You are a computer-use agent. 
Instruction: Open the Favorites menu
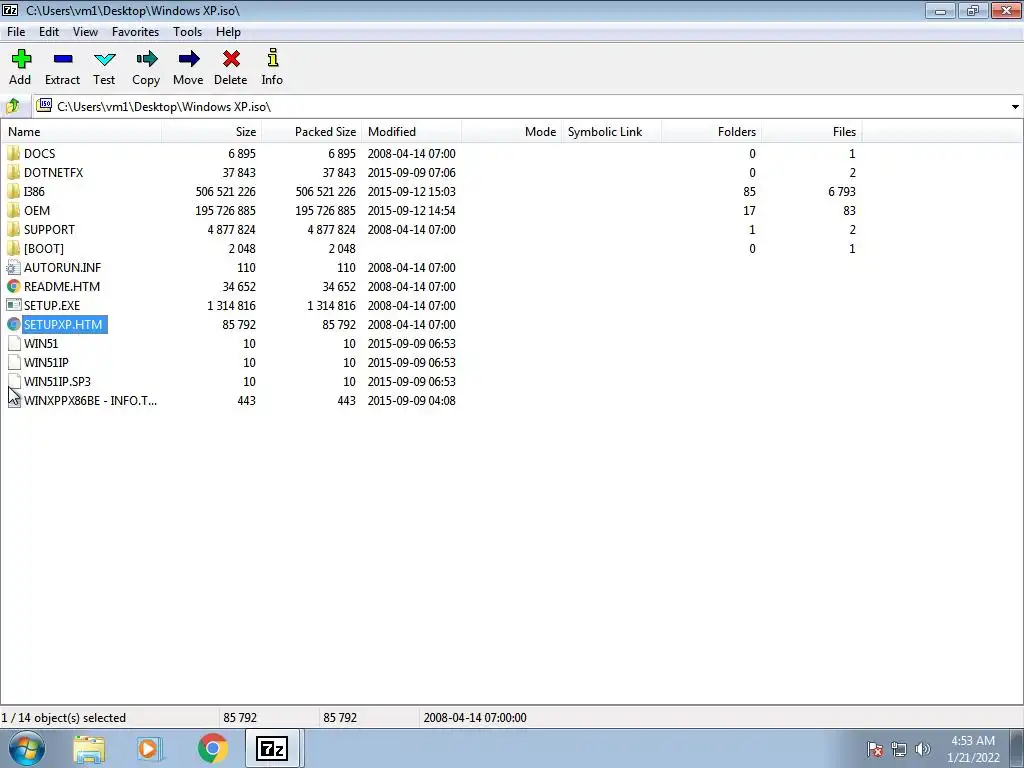tap(135, 31)
